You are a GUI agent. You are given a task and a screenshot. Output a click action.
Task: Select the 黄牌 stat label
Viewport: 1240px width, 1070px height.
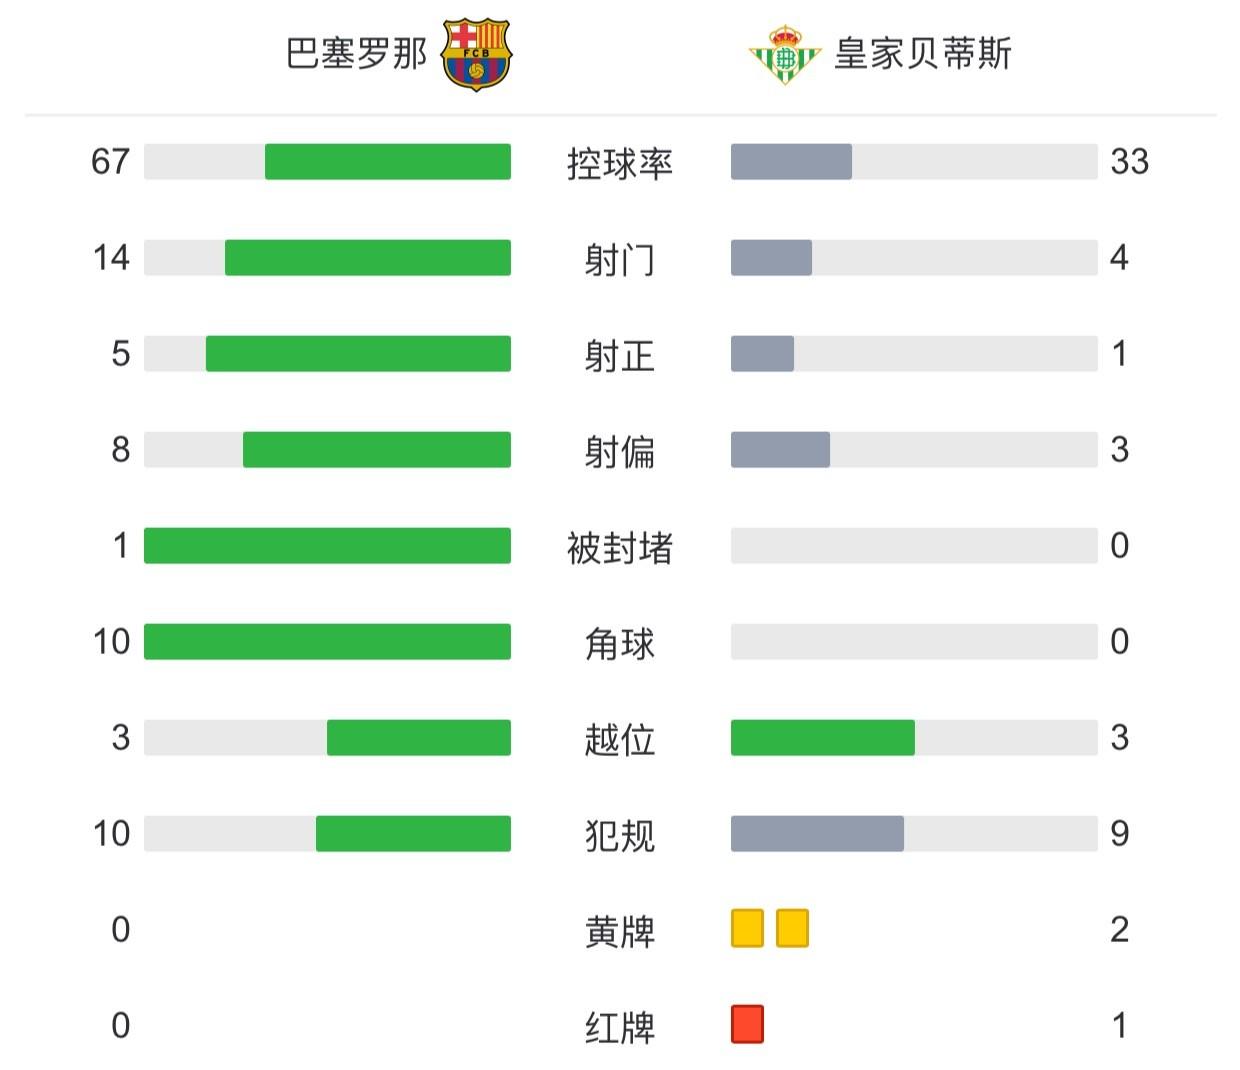(619, 931)
